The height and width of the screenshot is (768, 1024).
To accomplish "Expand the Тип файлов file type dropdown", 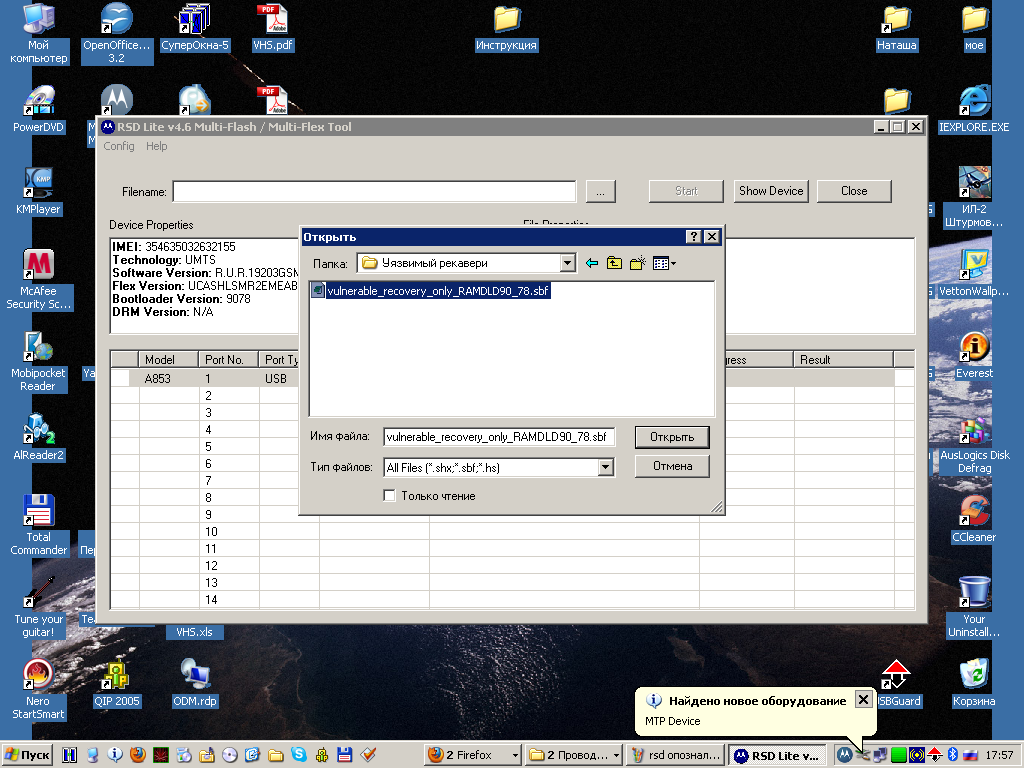I will pos(605,468).
